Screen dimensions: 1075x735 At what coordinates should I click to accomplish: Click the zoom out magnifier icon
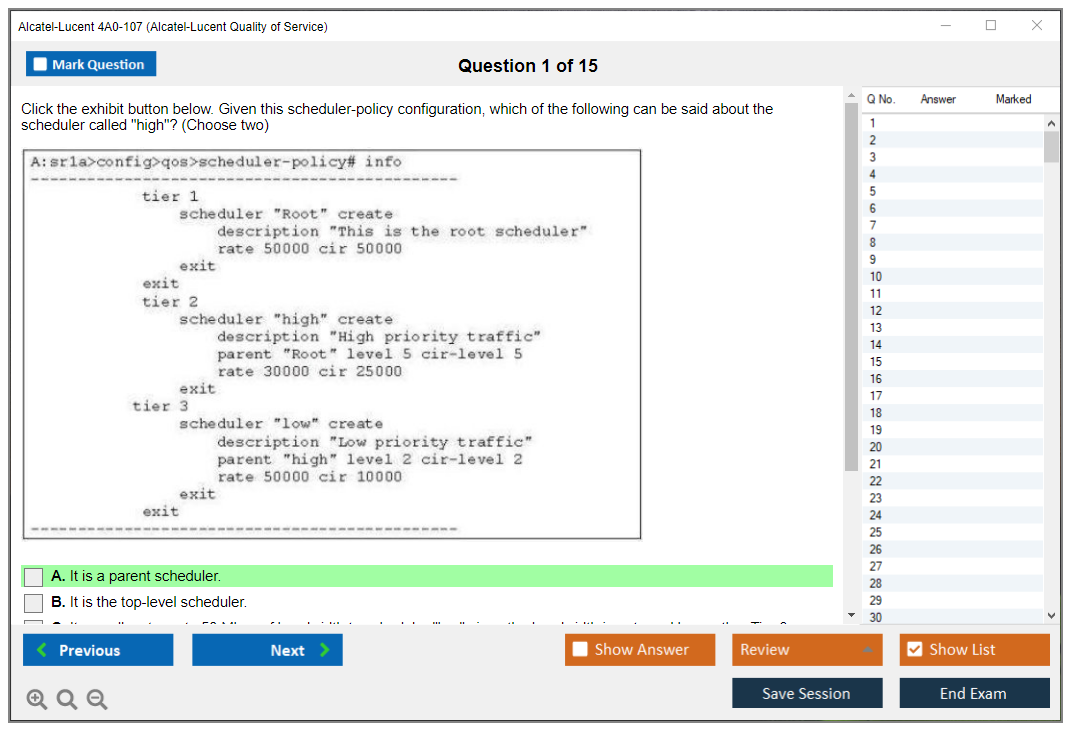(x=97, y=700)
